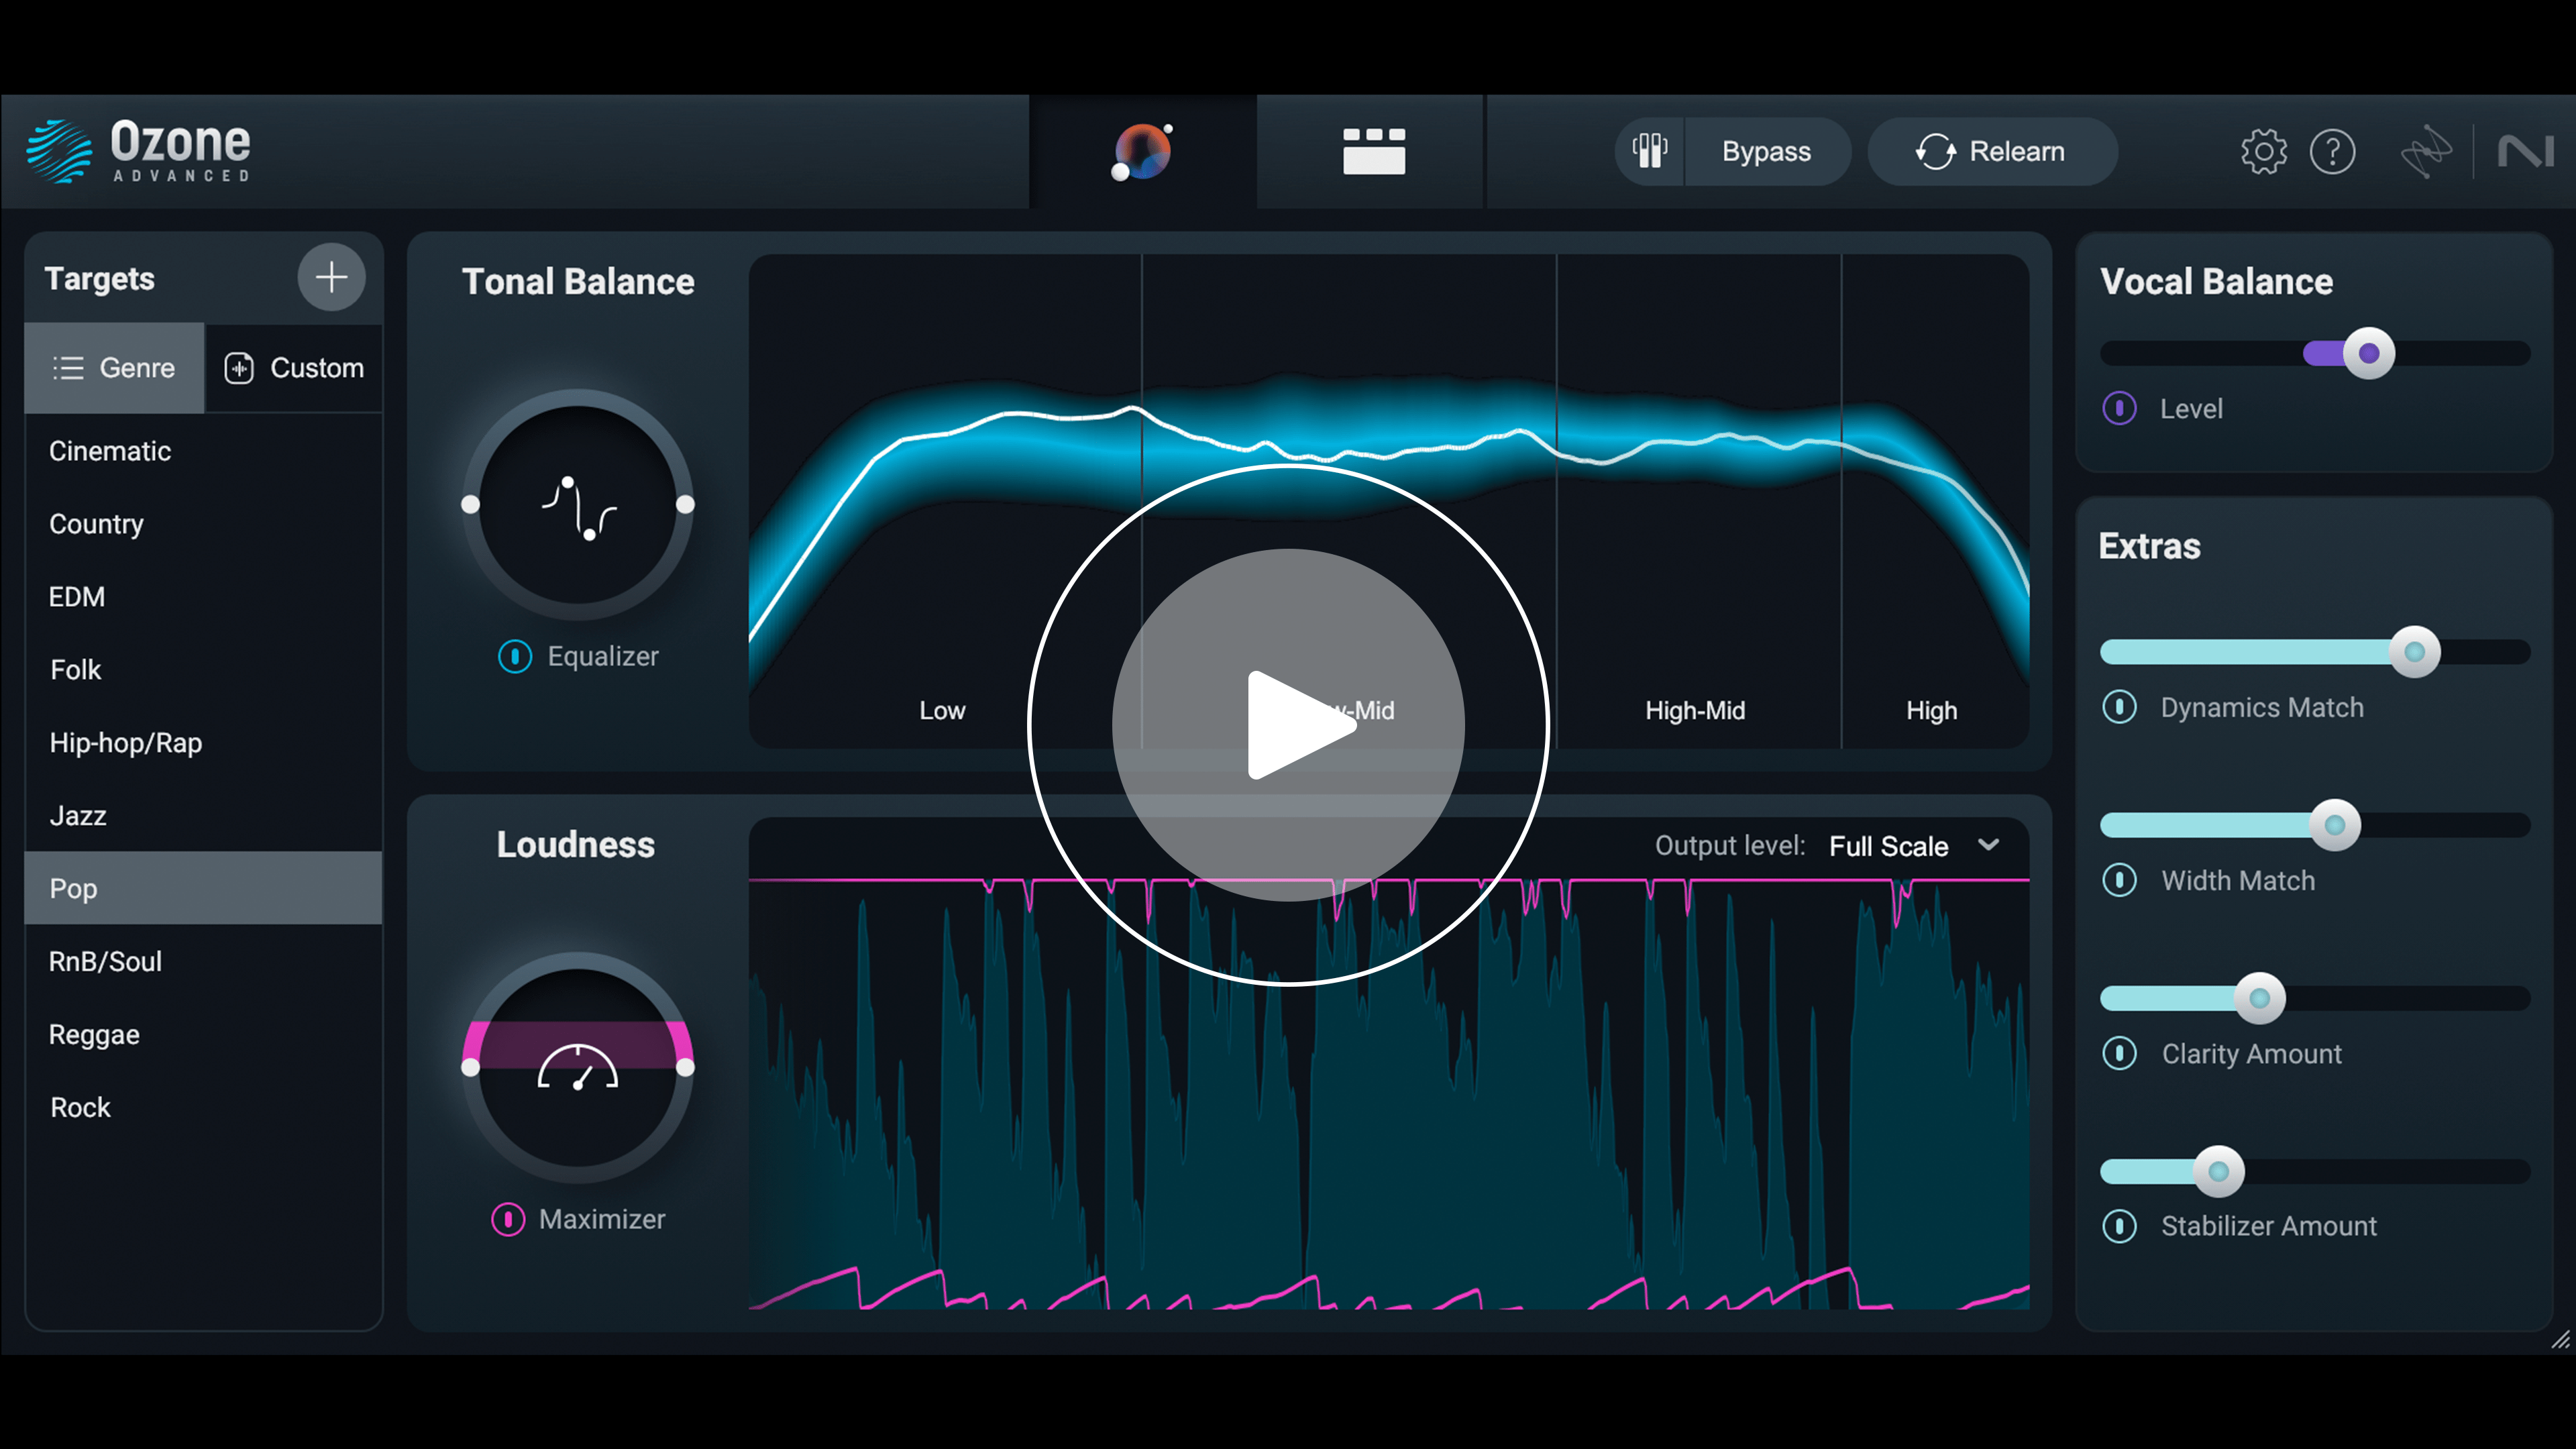Select the Custom targets tab
Screen dimensions: 2576x1449
click(294, 368)
